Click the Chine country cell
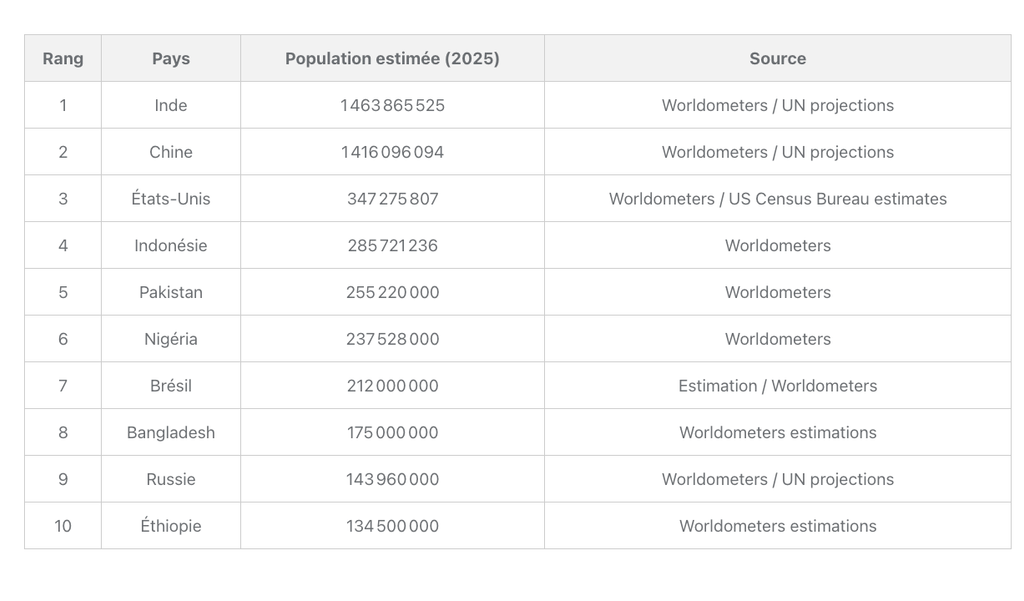The height and width of the screenshot is (601, 1024). 170,152
